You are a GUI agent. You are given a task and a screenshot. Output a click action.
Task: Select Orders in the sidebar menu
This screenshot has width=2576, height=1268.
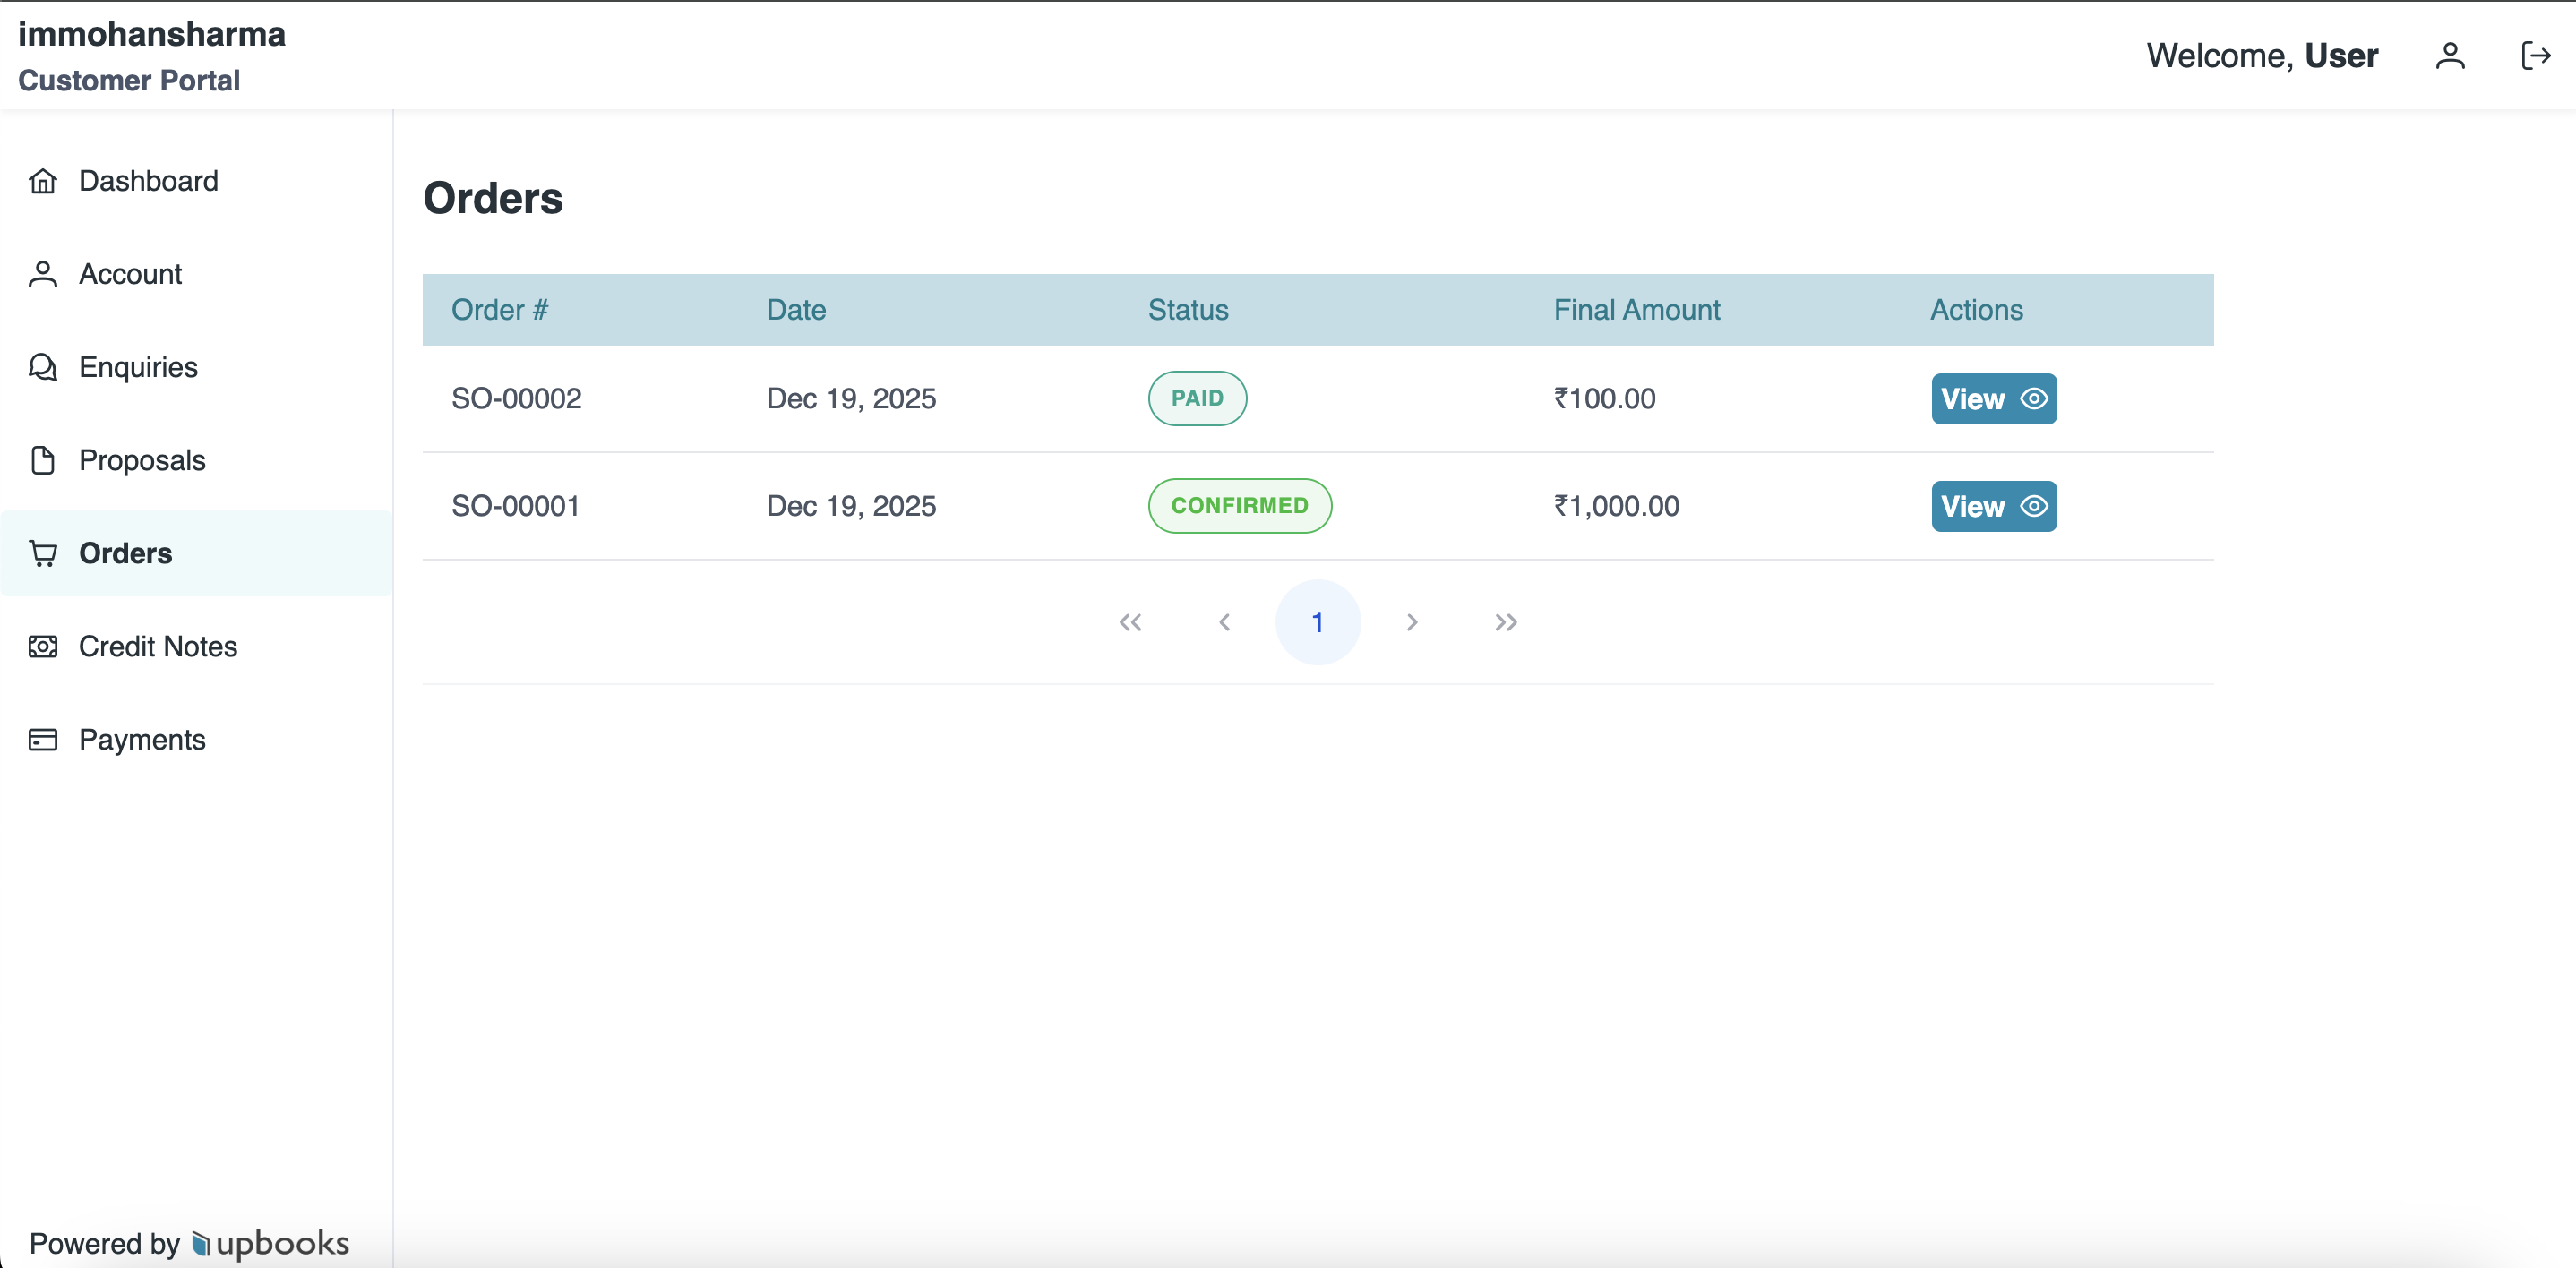pos(125,553)
